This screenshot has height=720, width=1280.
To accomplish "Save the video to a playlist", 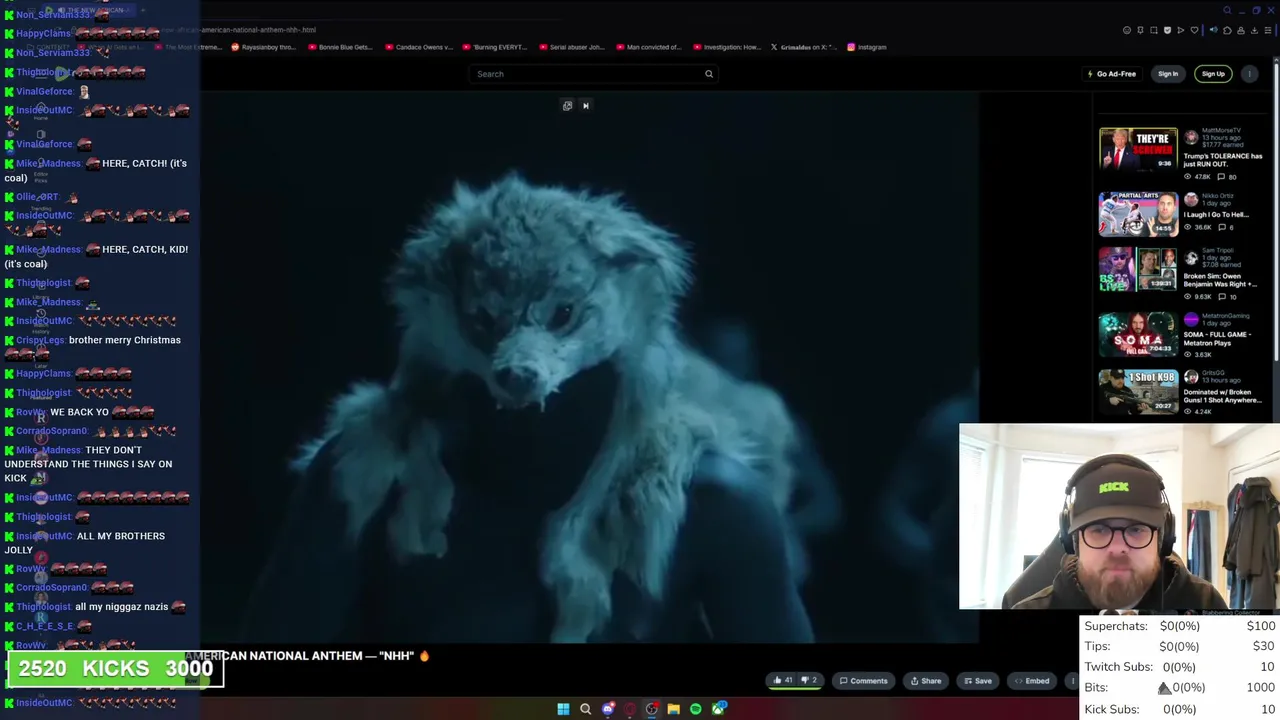I will pyautogui.click(x=977, y=681).
